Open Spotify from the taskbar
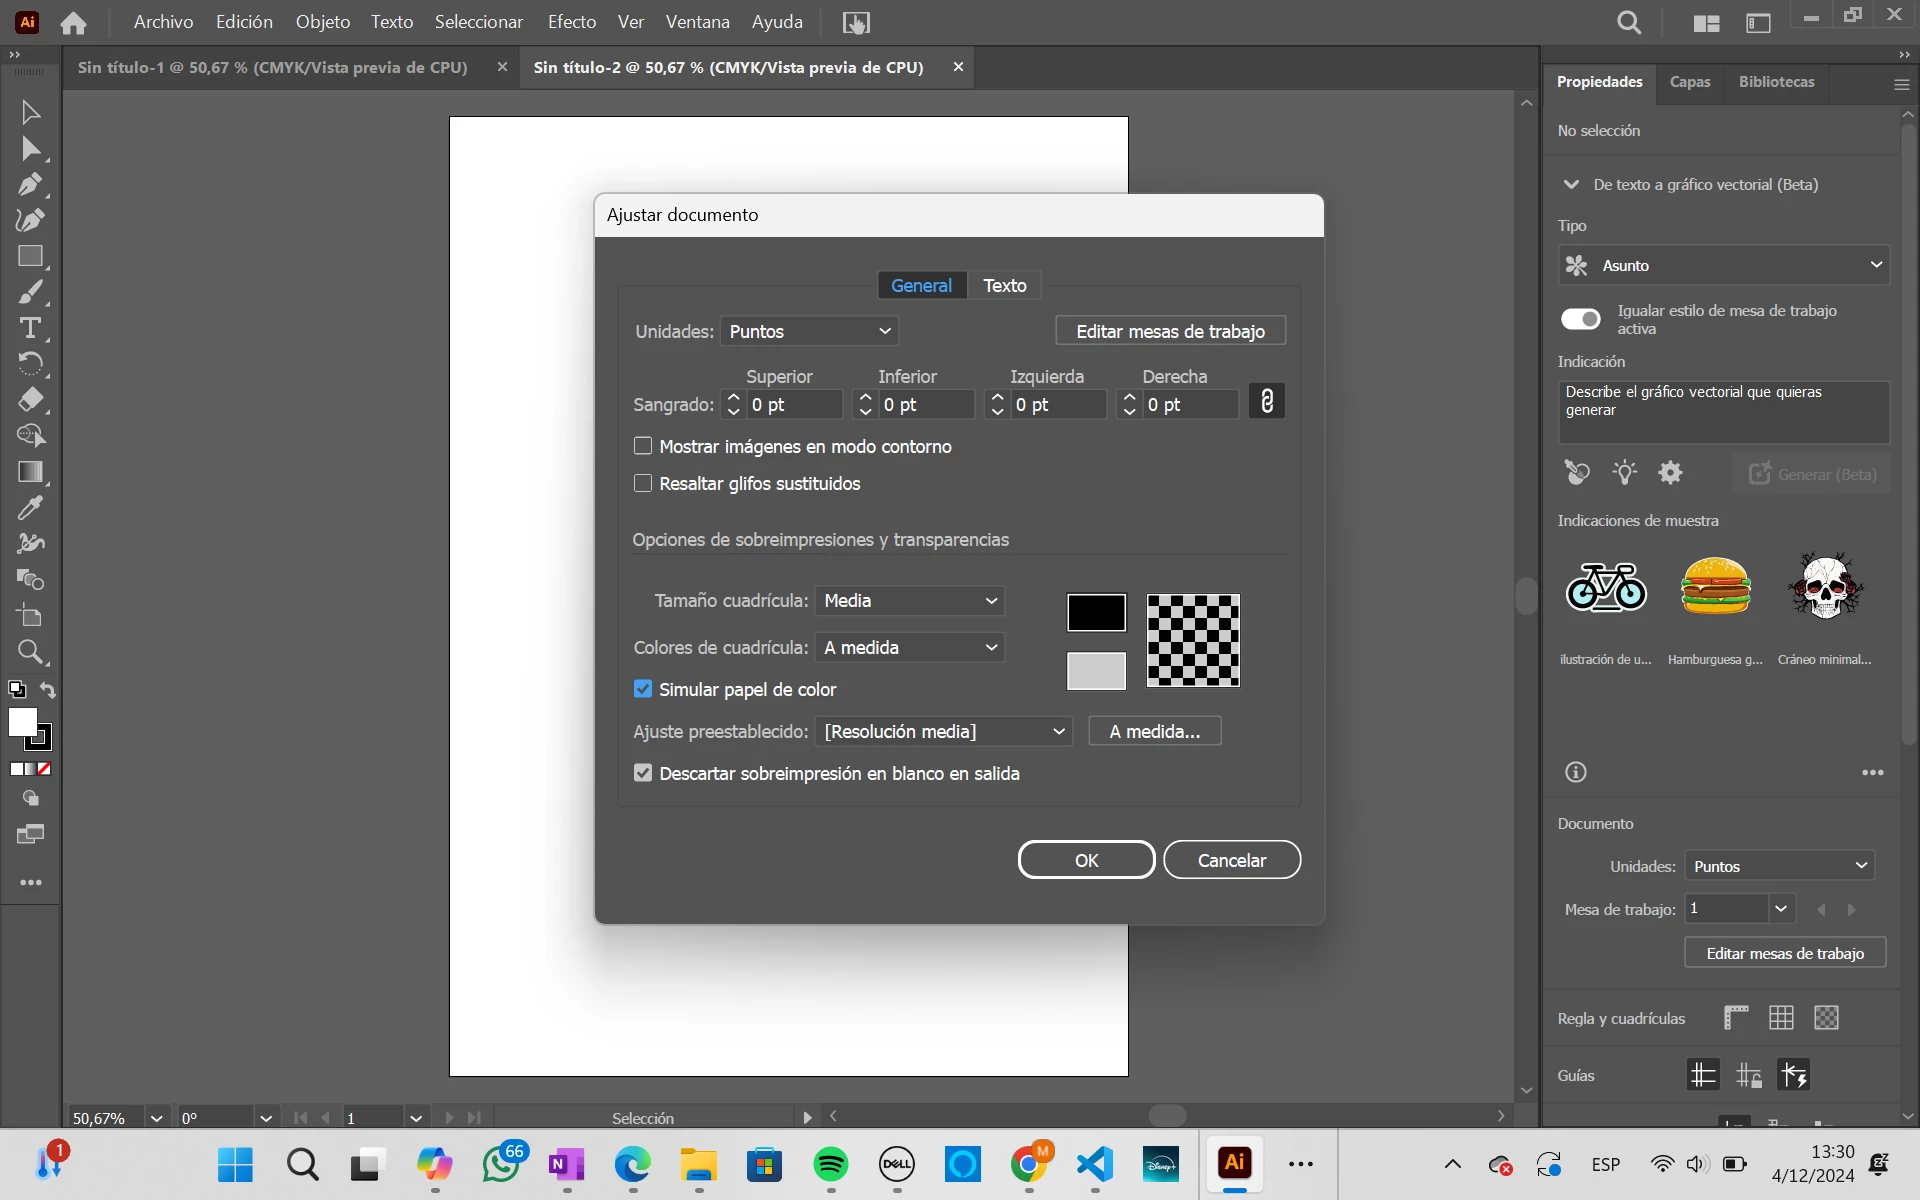The height and width of the screenshot is (1200, 1920). tap(830, 1164)
